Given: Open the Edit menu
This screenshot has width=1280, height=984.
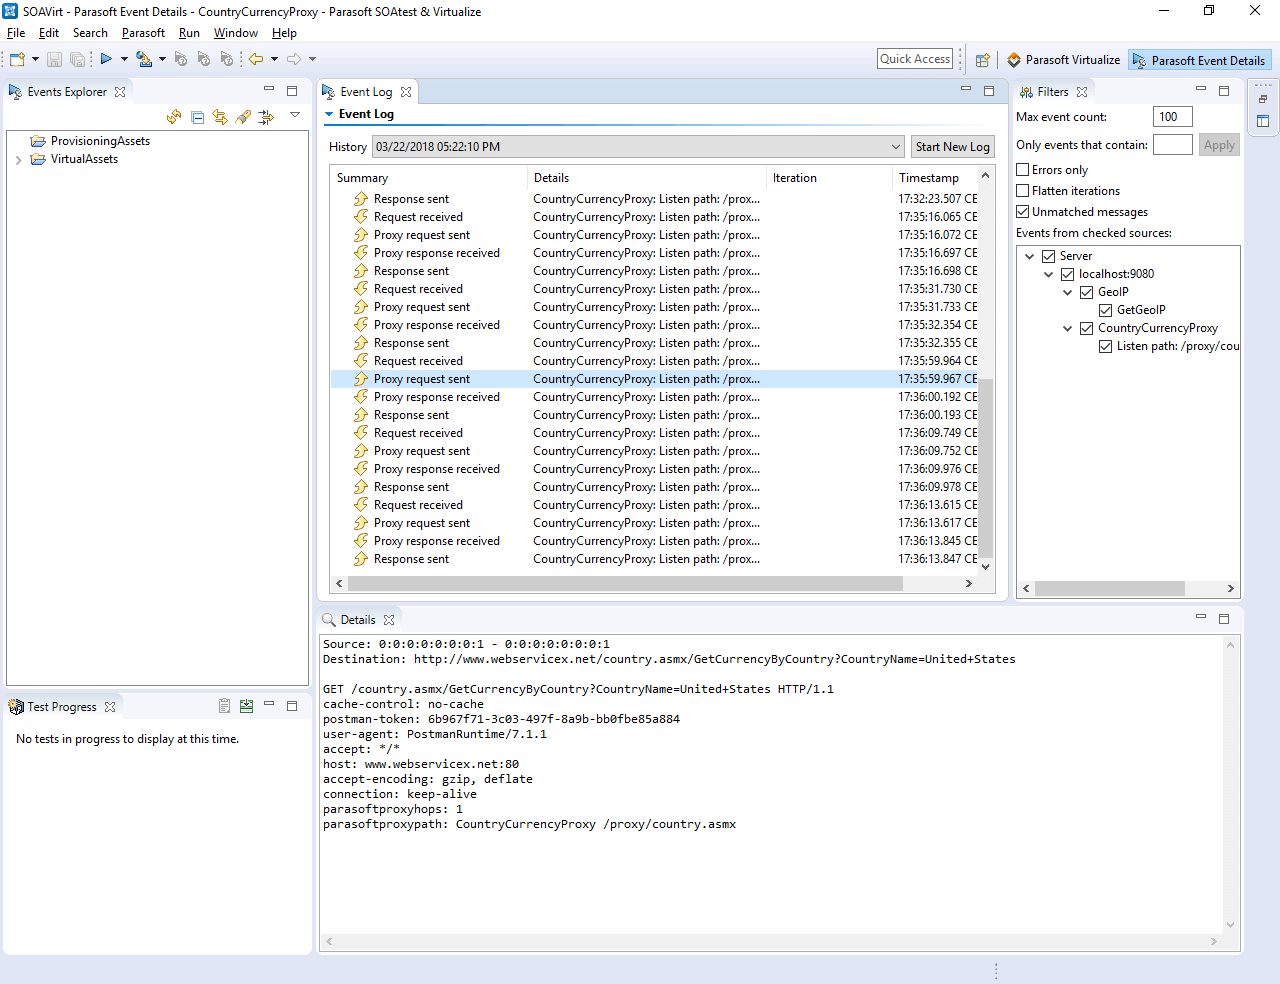Looking at the screenshot, I should (49, 33).
